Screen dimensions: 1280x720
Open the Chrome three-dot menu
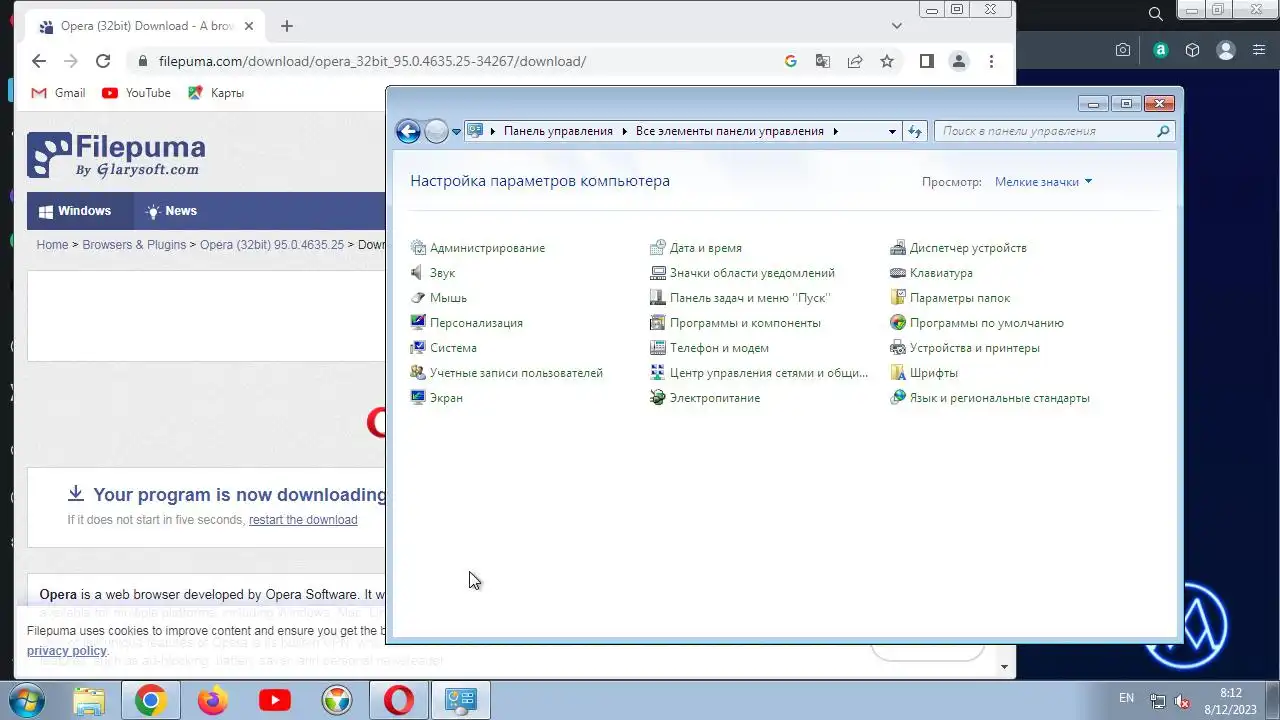pos(991,61)
